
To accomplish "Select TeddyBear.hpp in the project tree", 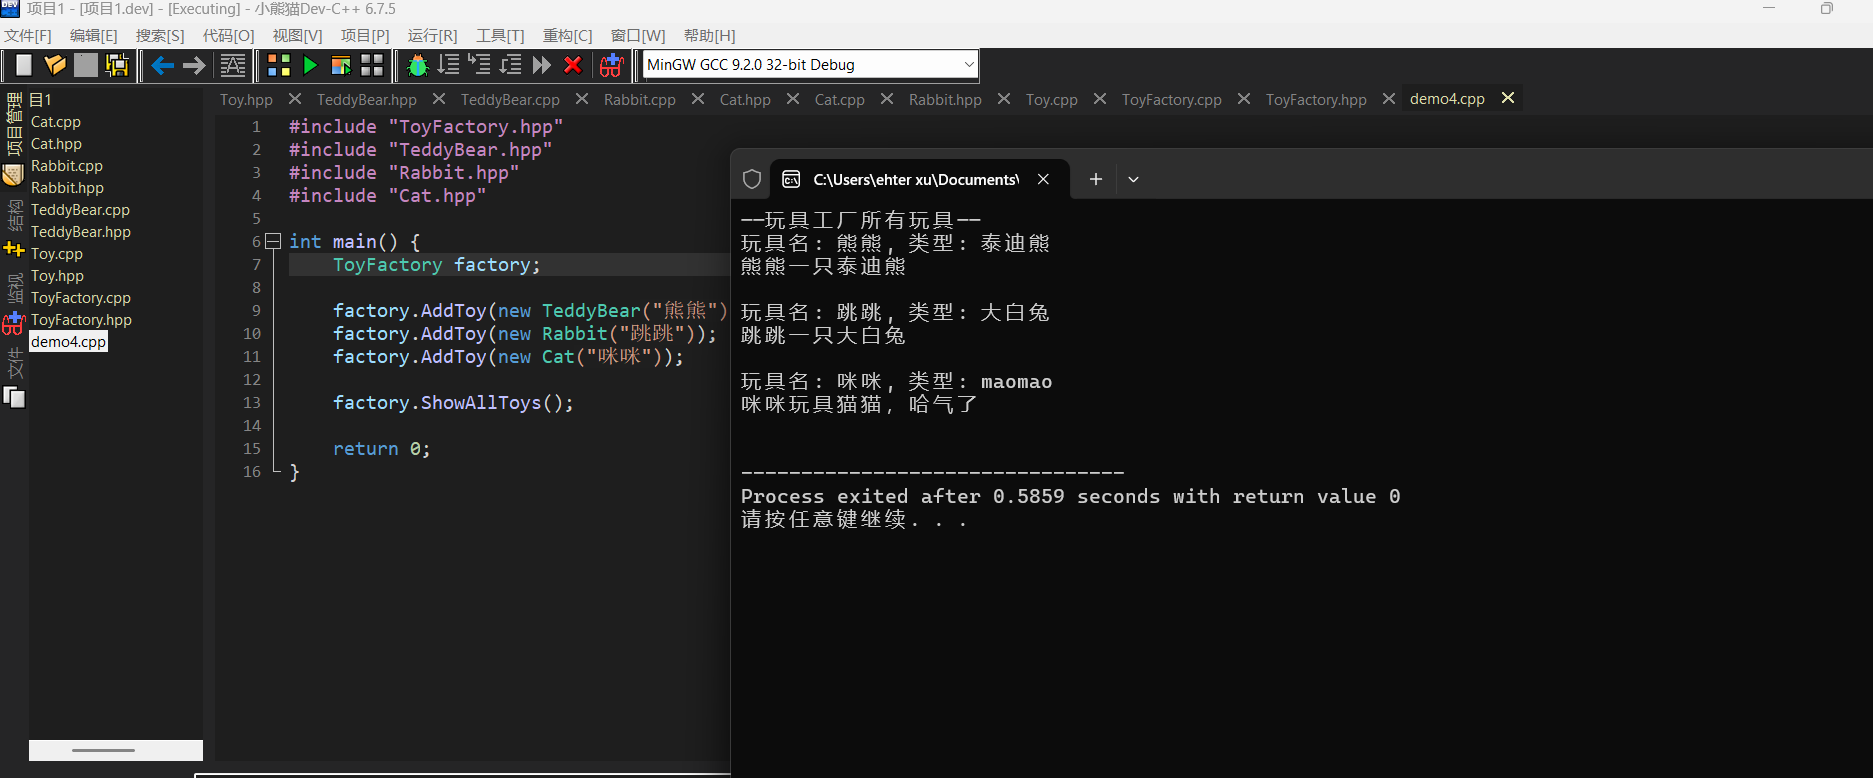I will [81, 232].
